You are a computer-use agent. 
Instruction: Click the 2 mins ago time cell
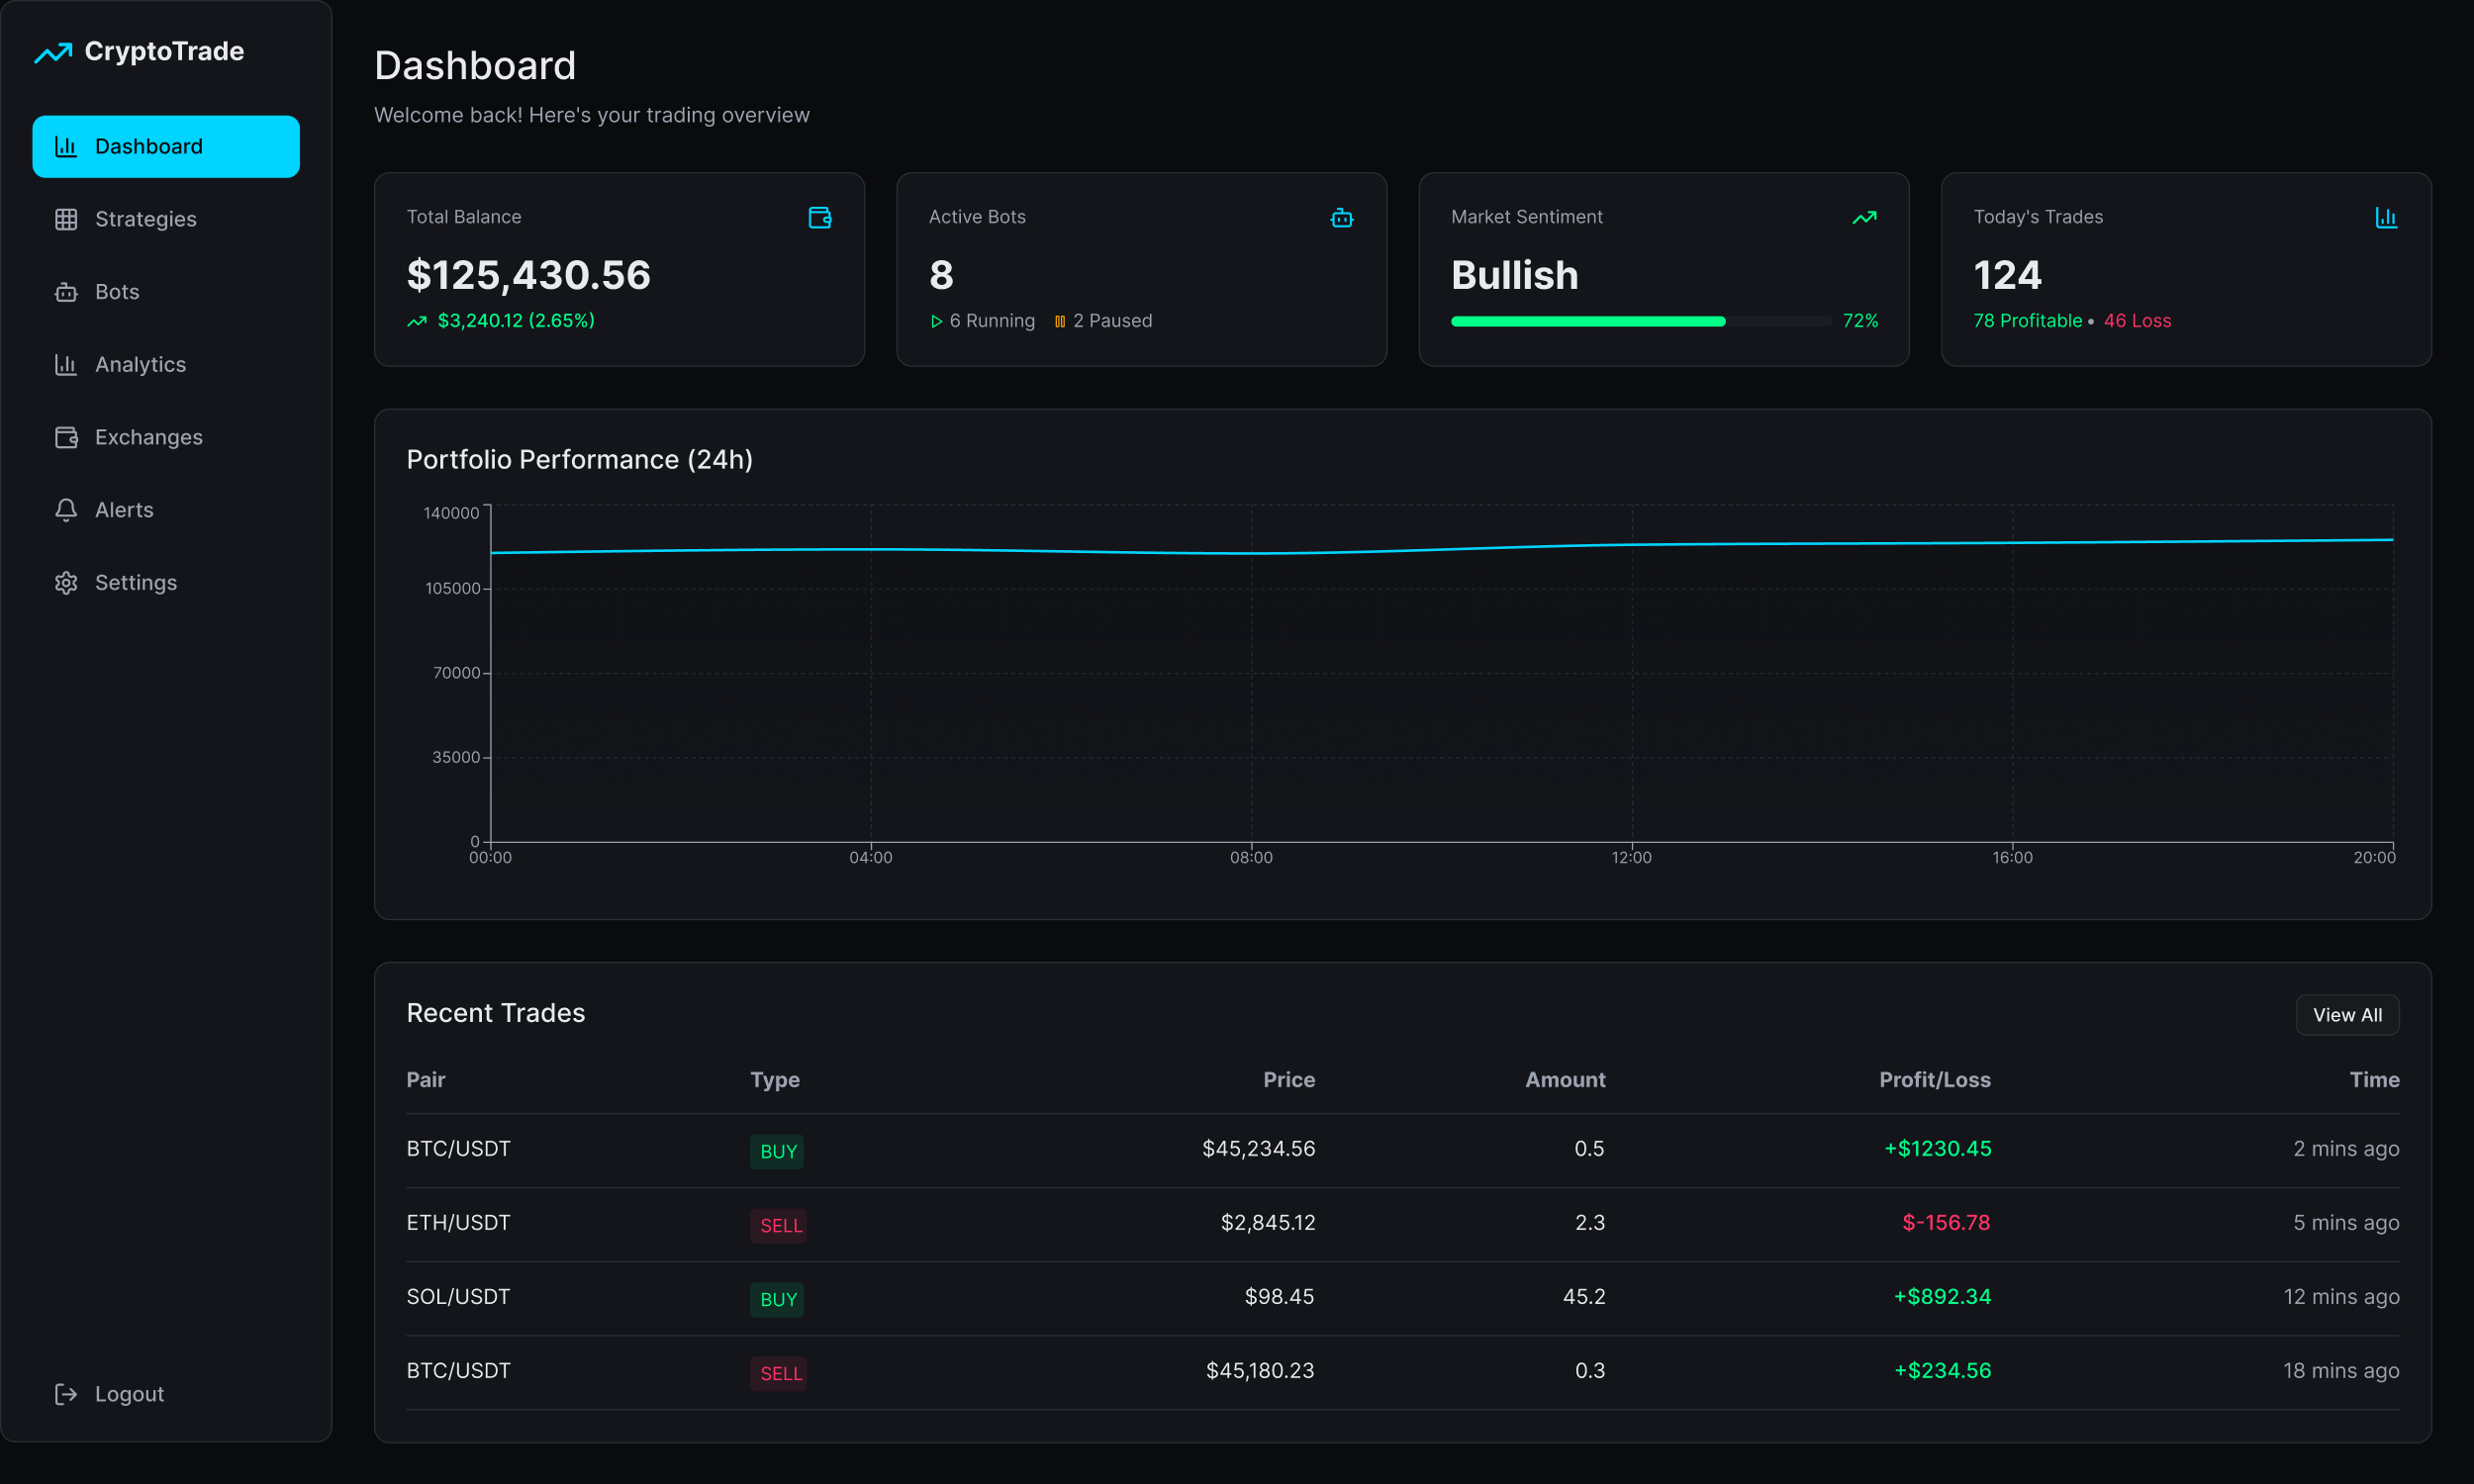click(2346, 1149)
